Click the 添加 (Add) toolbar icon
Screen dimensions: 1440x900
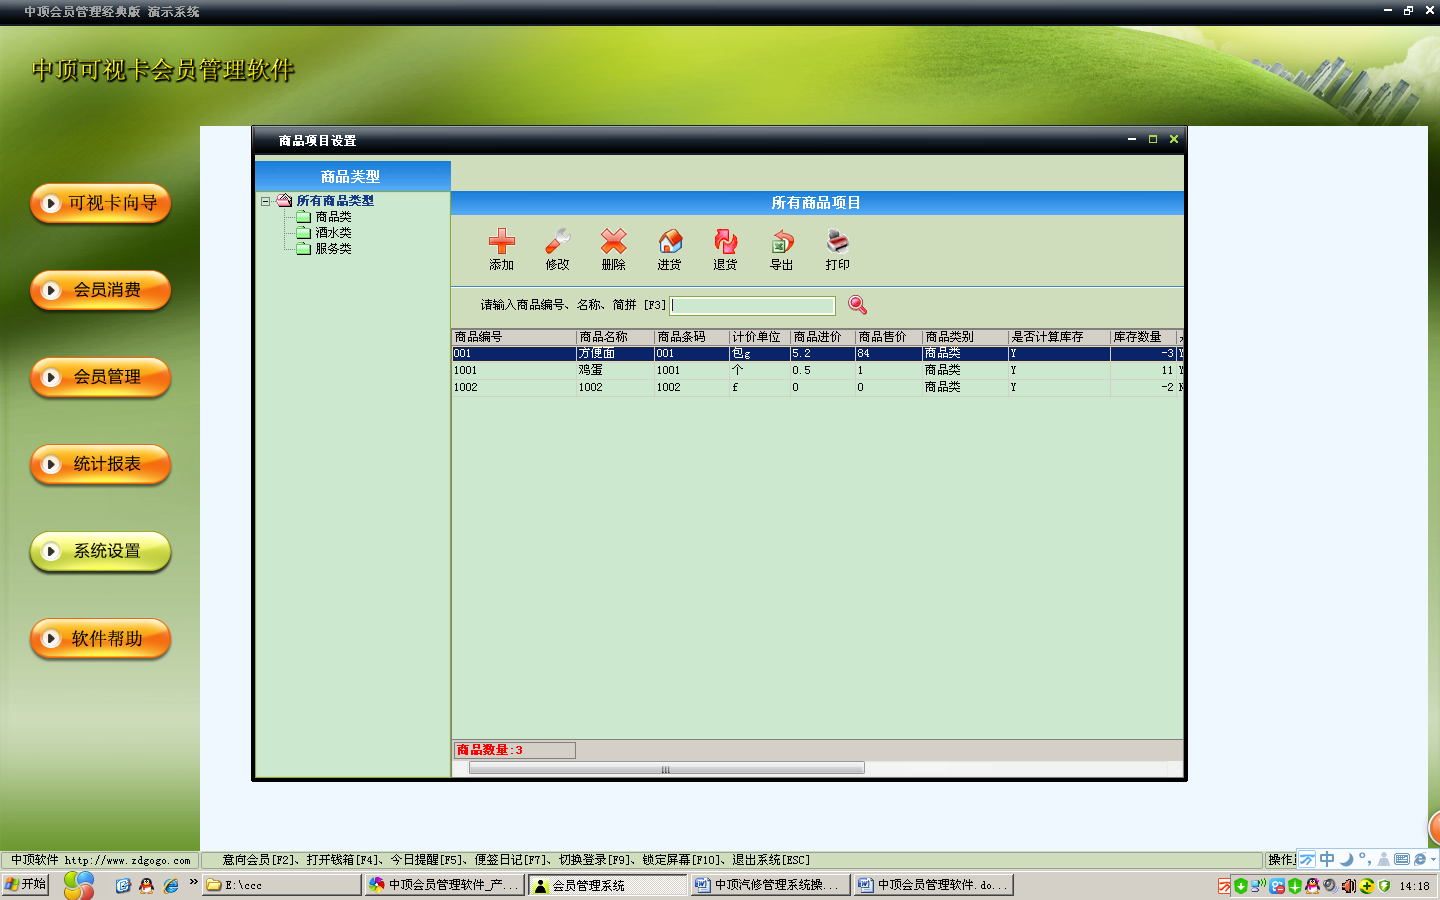(501, 249)
